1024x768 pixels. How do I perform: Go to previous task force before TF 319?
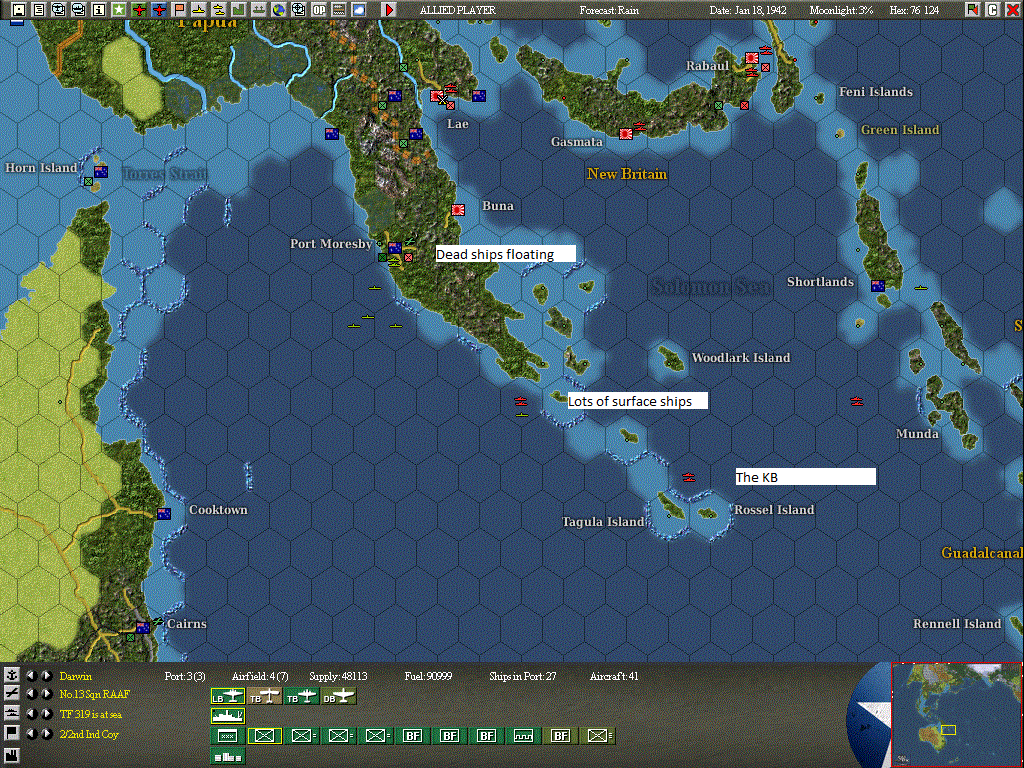point(31,714)
